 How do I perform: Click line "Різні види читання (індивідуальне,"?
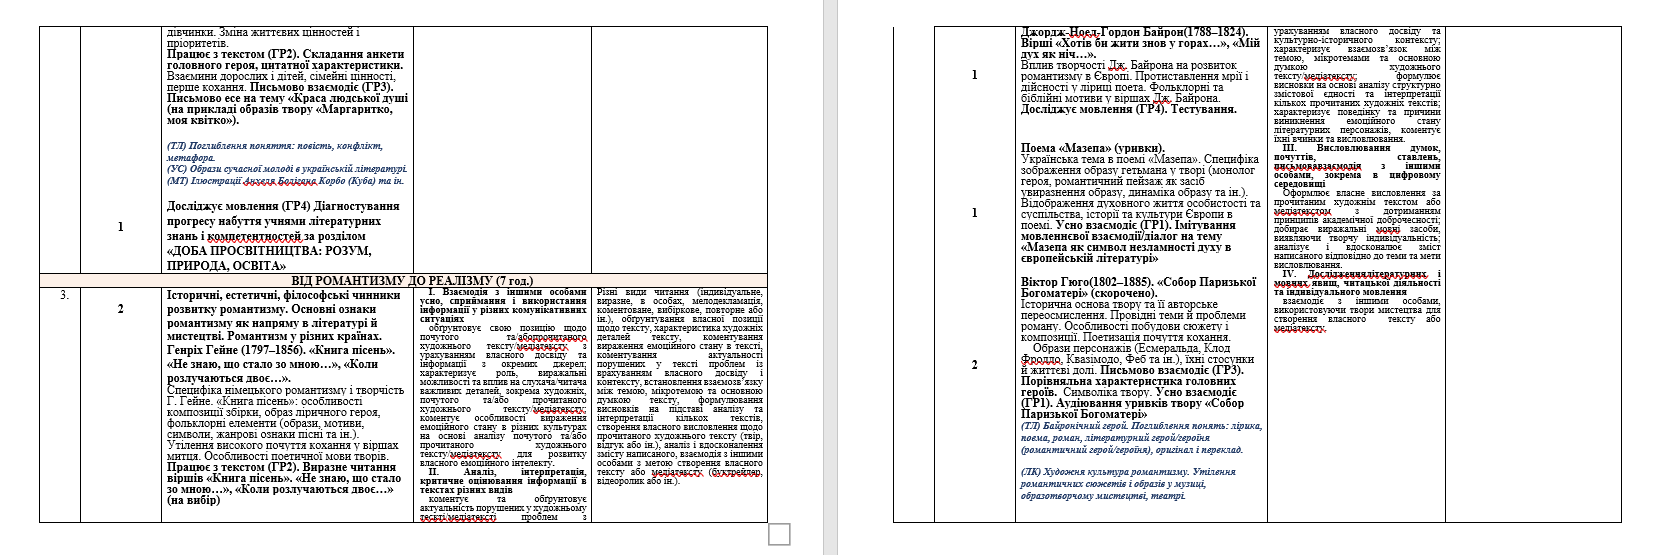click(x=679, y=292)
